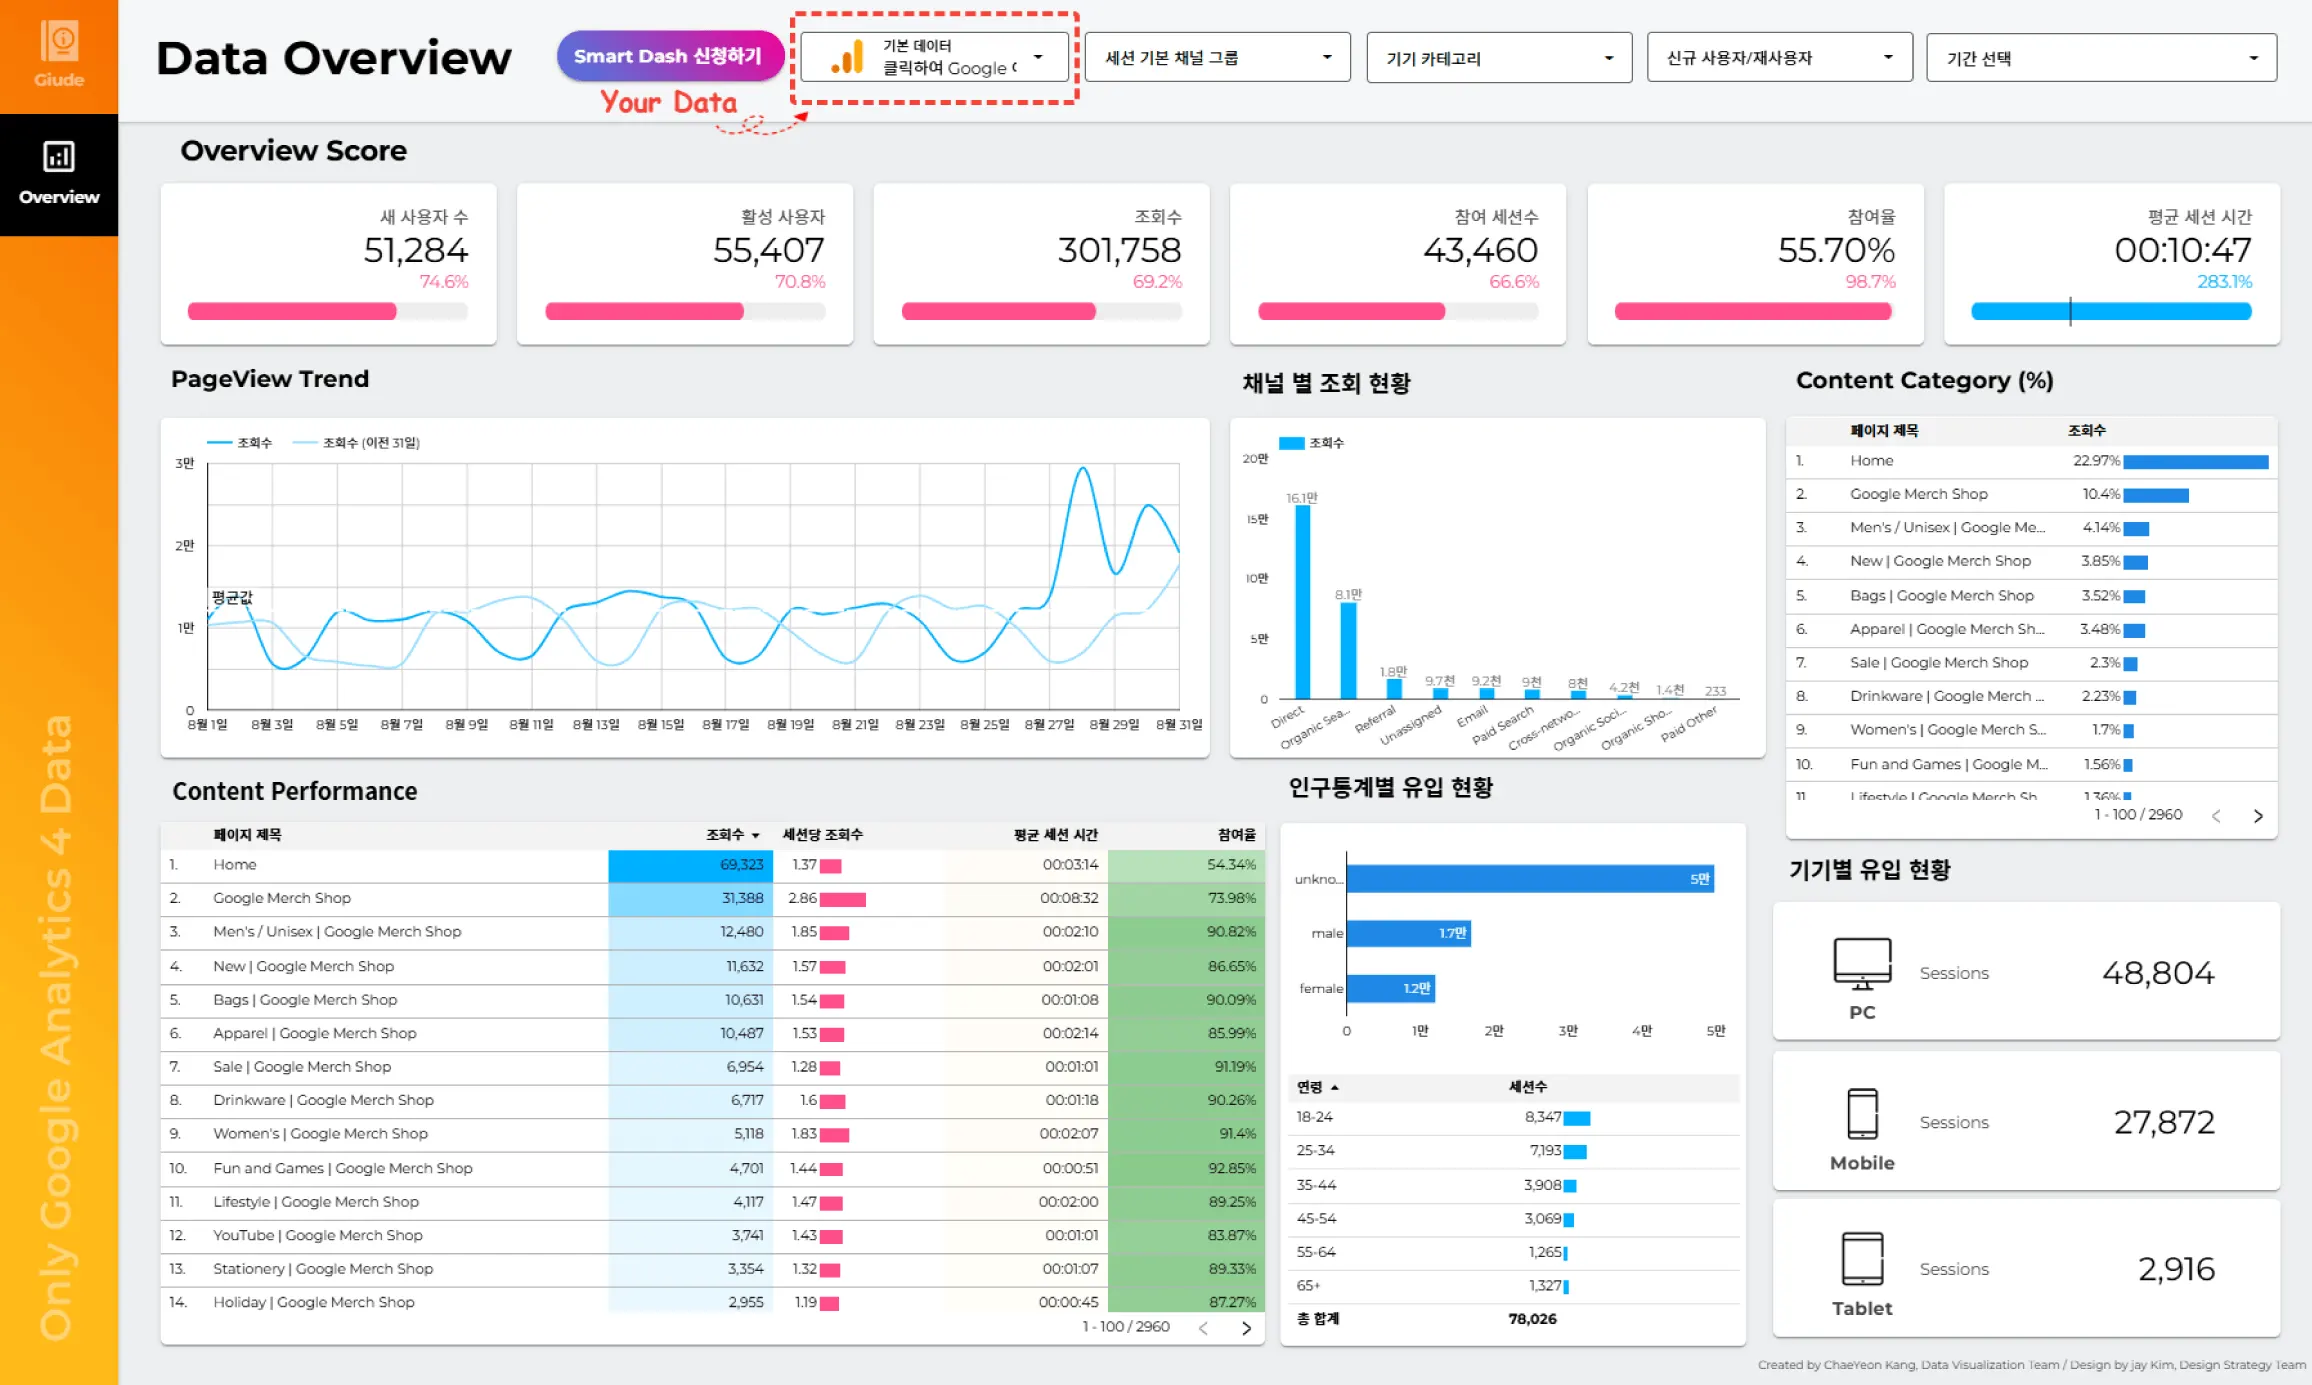The height and width of the screenshot is (1385, 2312).
Task: Click the 22.97% value in Content Category
Action: coord(2096,461)
